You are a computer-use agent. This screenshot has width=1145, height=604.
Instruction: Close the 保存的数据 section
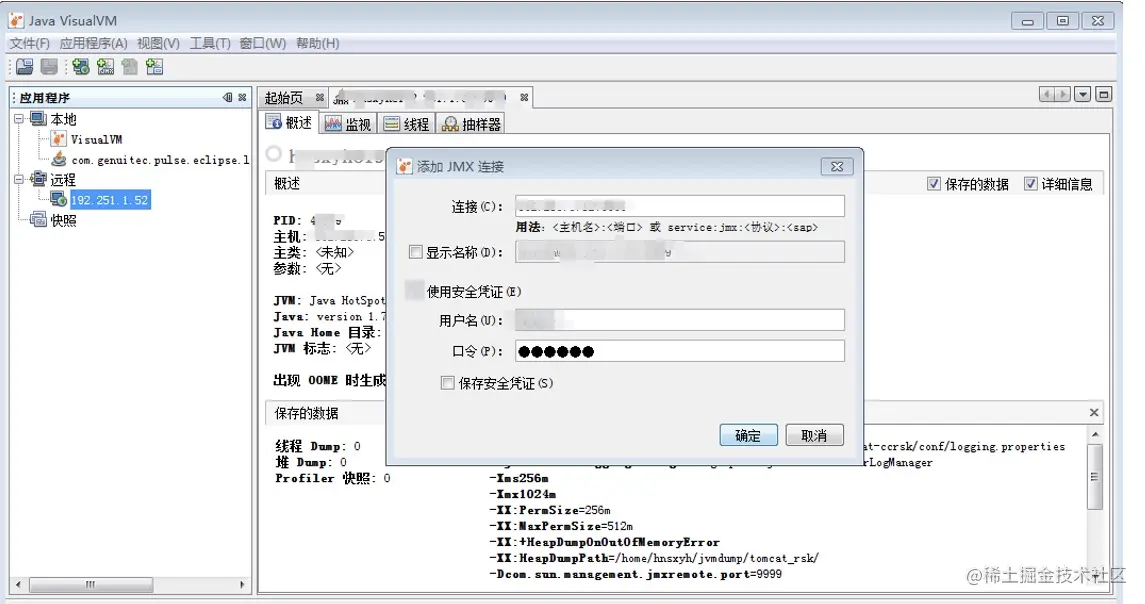tap(1094, 413)
